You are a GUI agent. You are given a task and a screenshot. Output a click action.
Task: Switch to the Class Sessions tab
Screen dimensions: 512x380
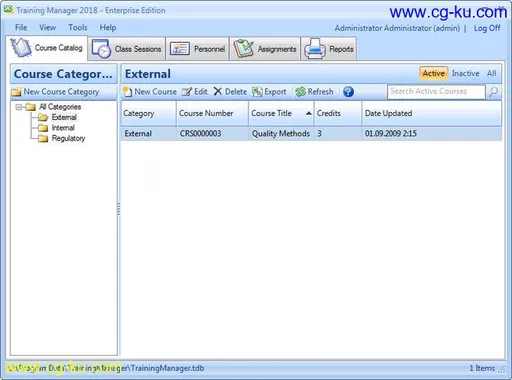(x=127, y=49)
